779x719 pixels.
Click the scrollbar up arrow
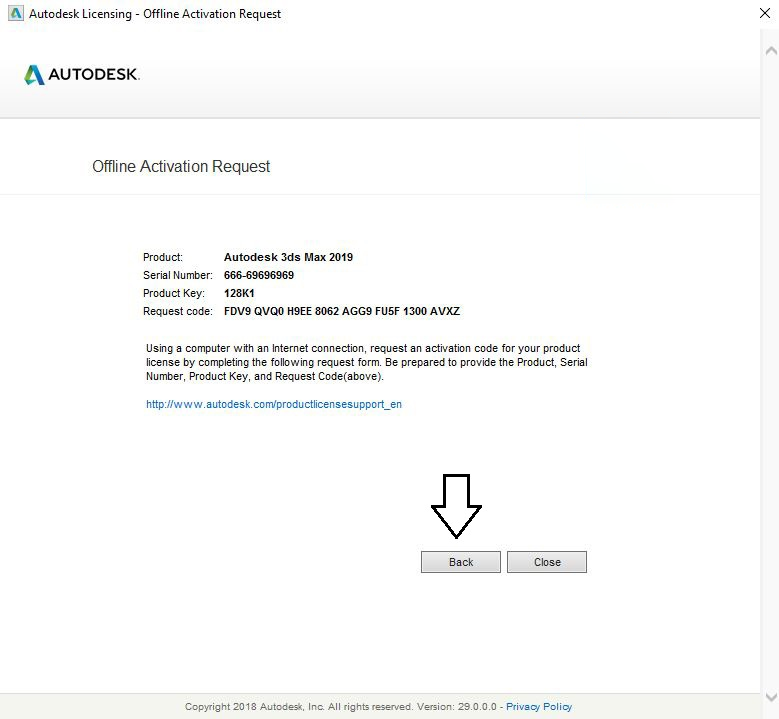coord(771,51)
